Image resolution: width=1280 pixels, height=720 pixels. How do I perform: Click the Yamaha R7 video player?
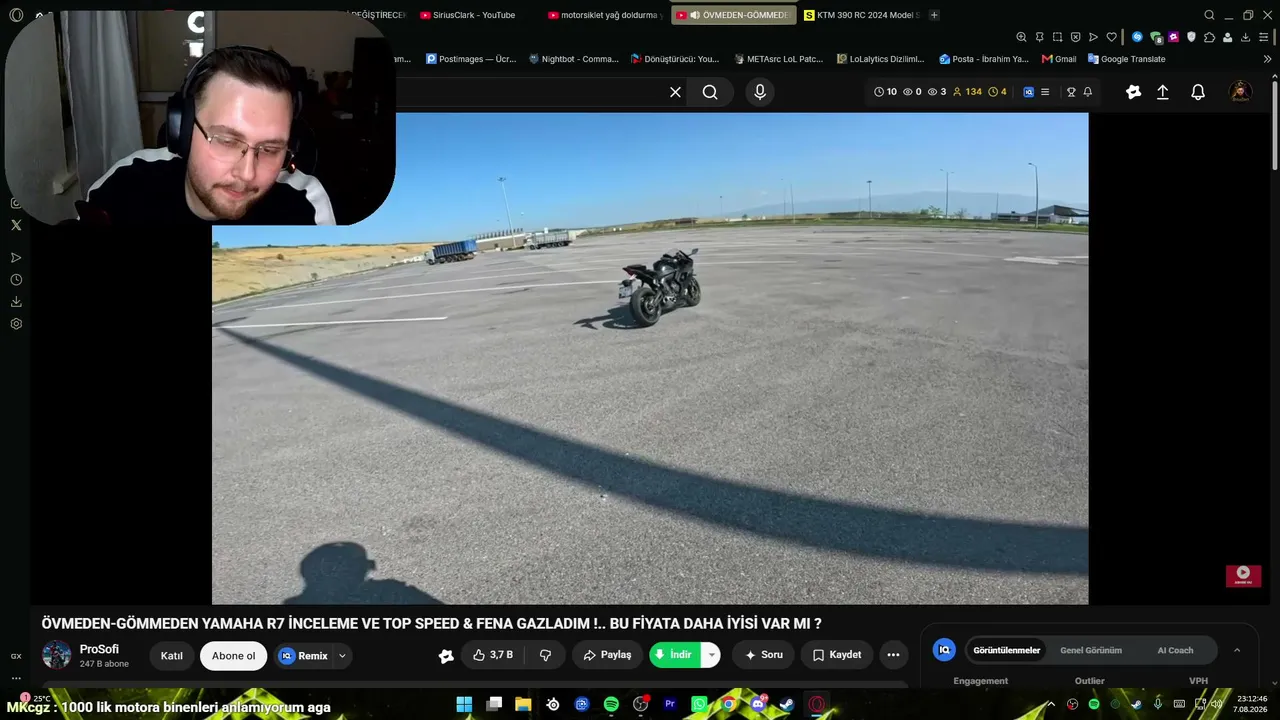(650, 358)
